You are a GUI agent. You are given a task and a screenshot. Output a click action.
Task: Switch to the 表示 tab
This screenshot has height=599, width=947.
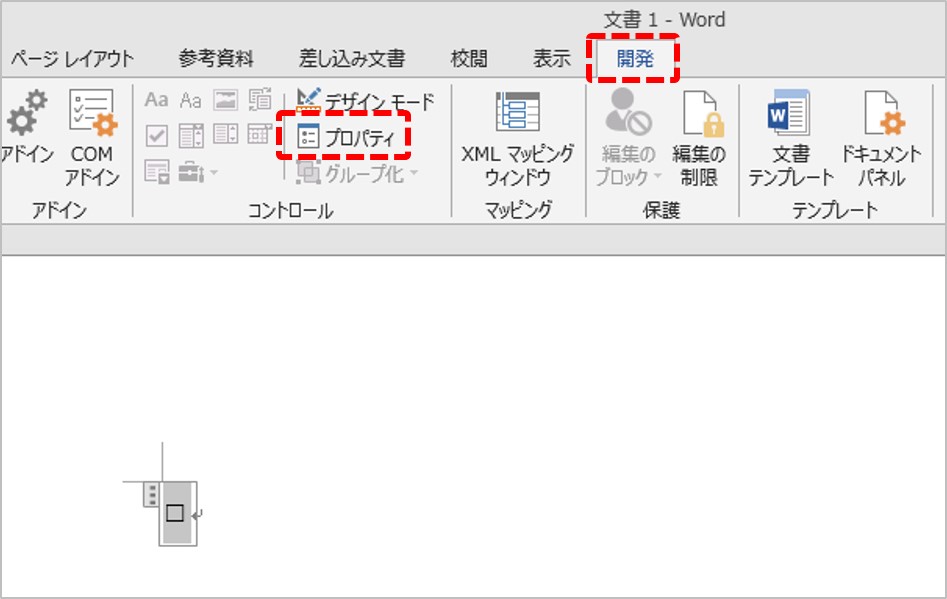coord(551,59)
